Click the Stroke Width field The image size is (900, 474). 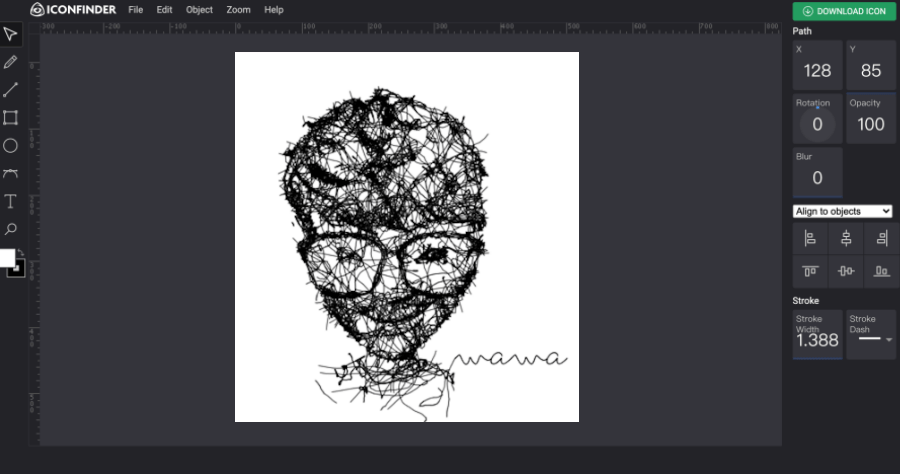pyautogui.click(x=817, y=335)
